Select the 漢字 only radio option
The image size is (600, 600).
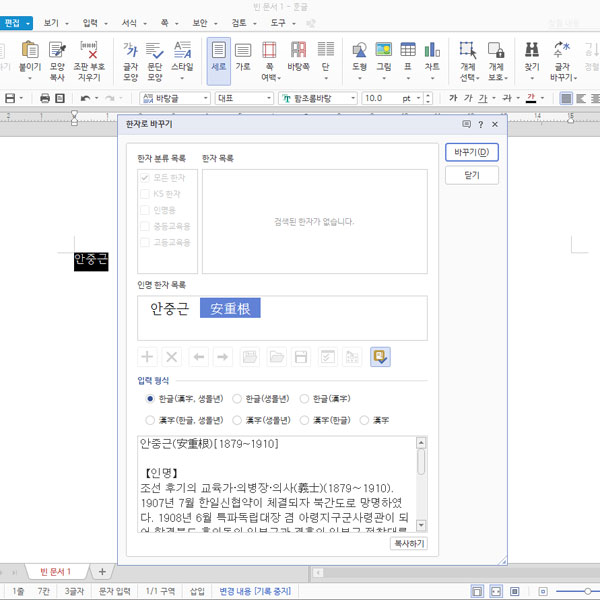[364, 420]
